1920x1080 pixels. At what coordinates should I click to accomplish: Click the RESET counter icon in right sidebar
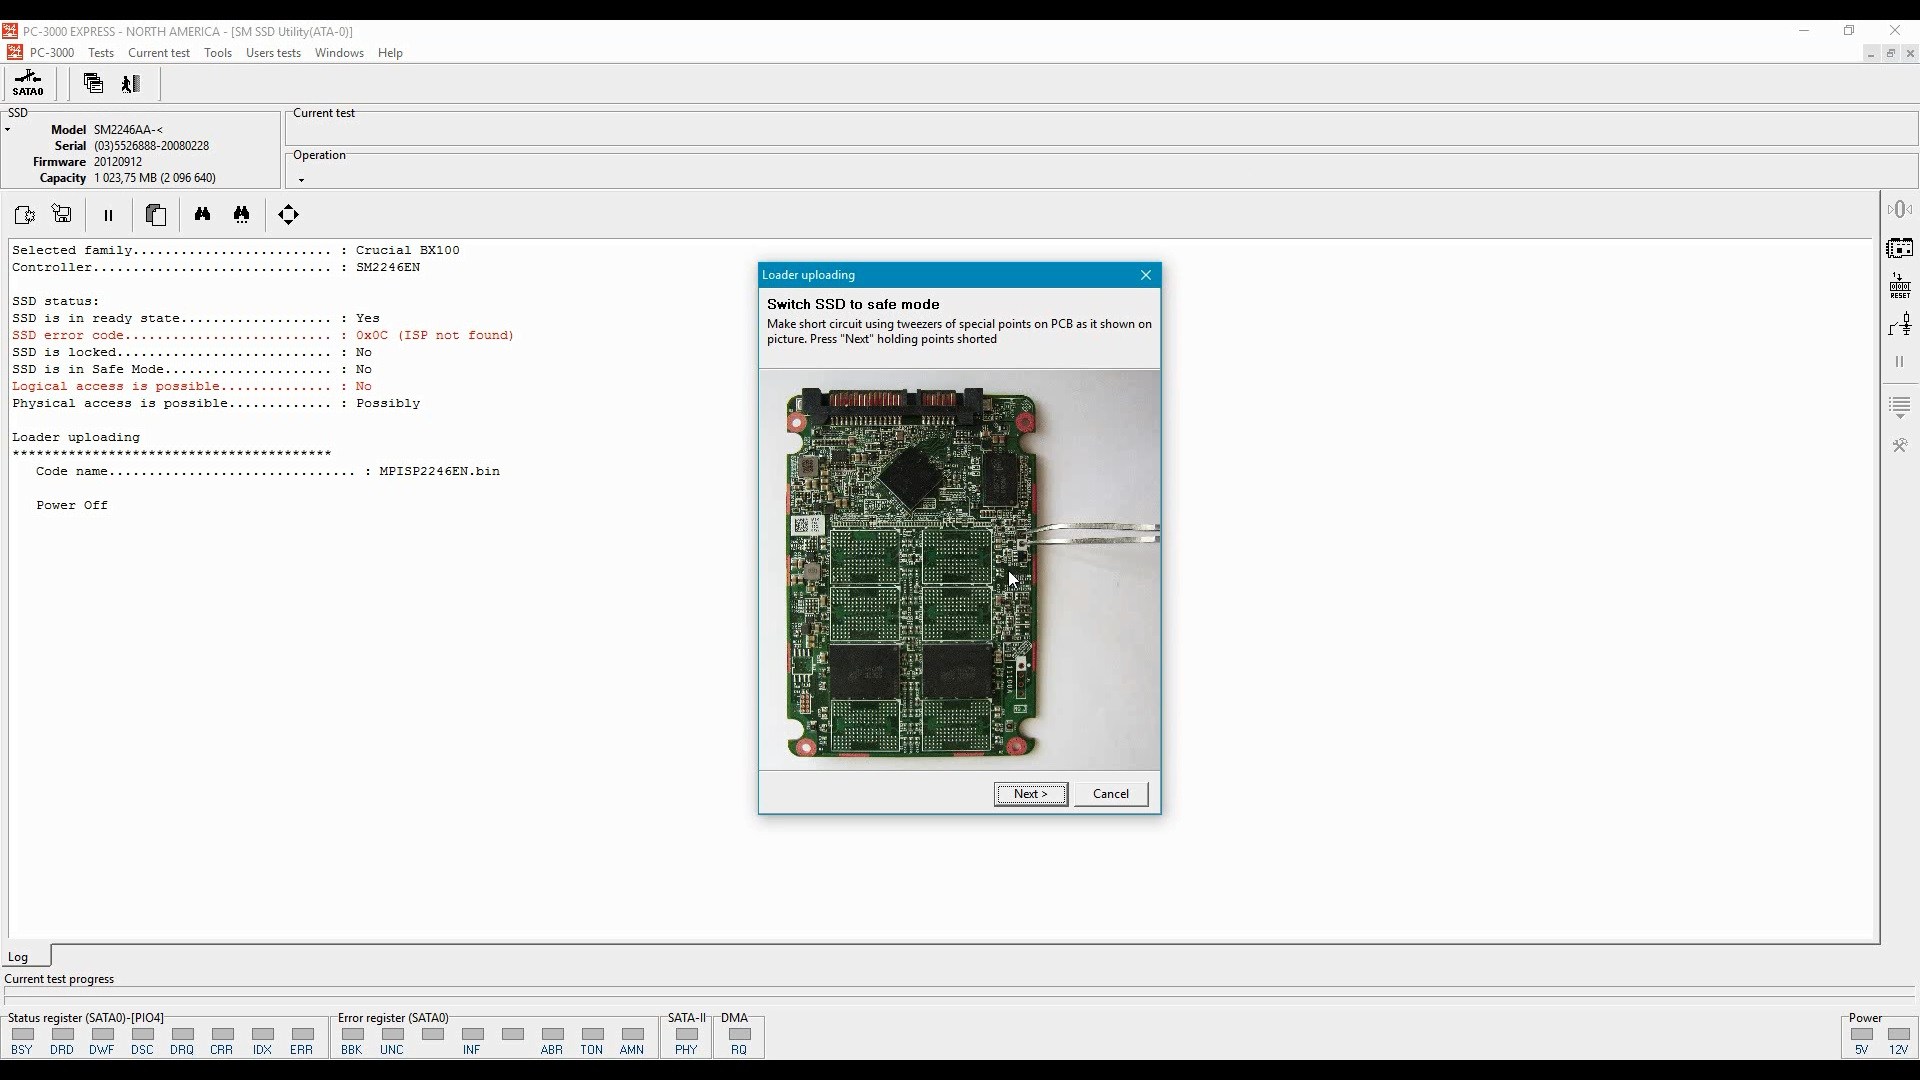(1900, 286)
